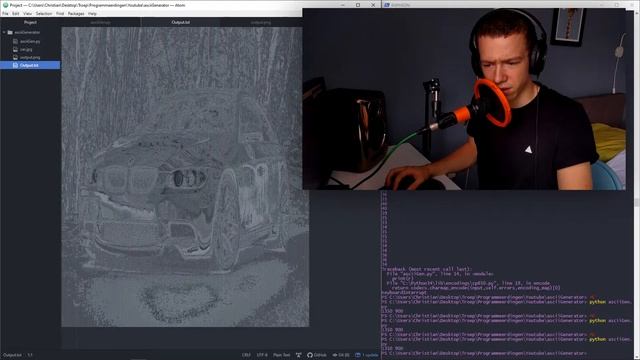Viewport: 640px width, 360px height.
Task: Click the 1:1 cursor position indicator
Action: click(30, 355)
